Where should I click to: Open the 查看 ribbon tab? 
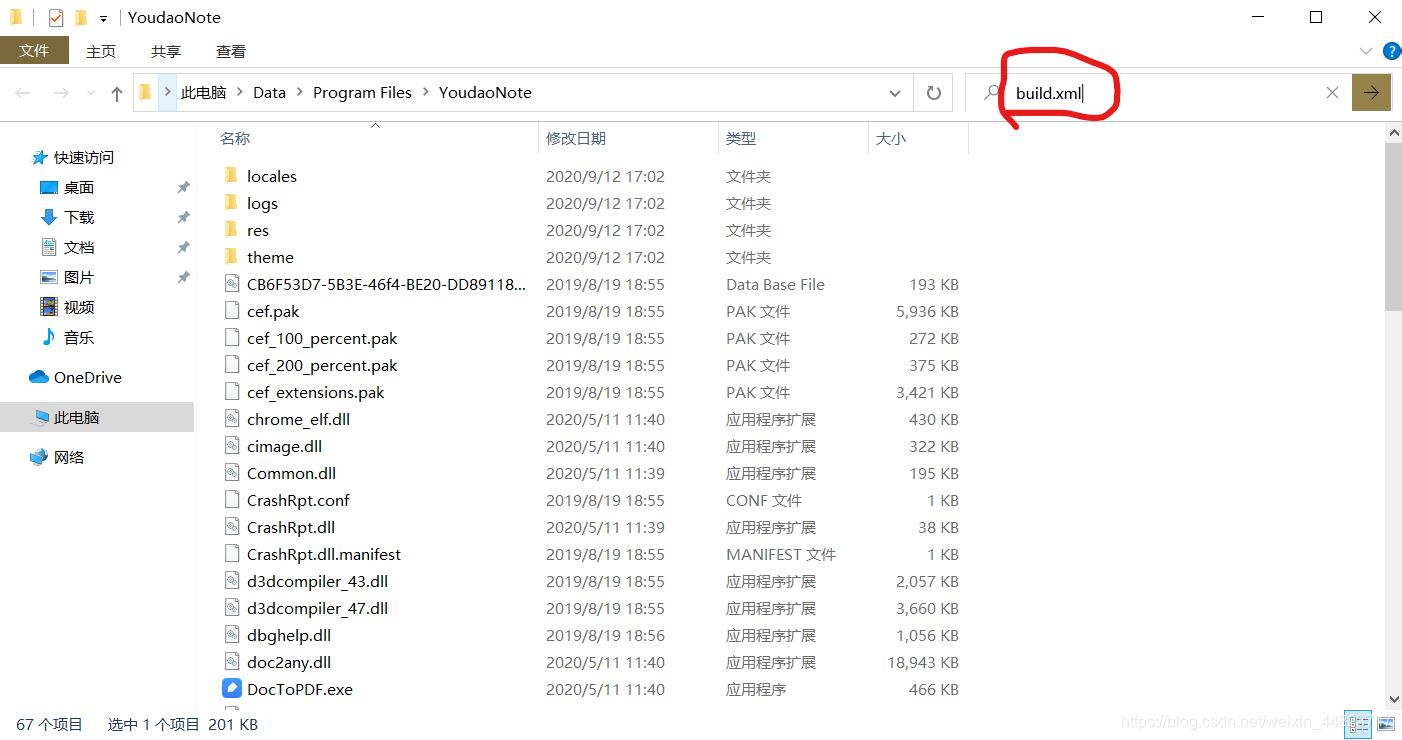[231, 51]
